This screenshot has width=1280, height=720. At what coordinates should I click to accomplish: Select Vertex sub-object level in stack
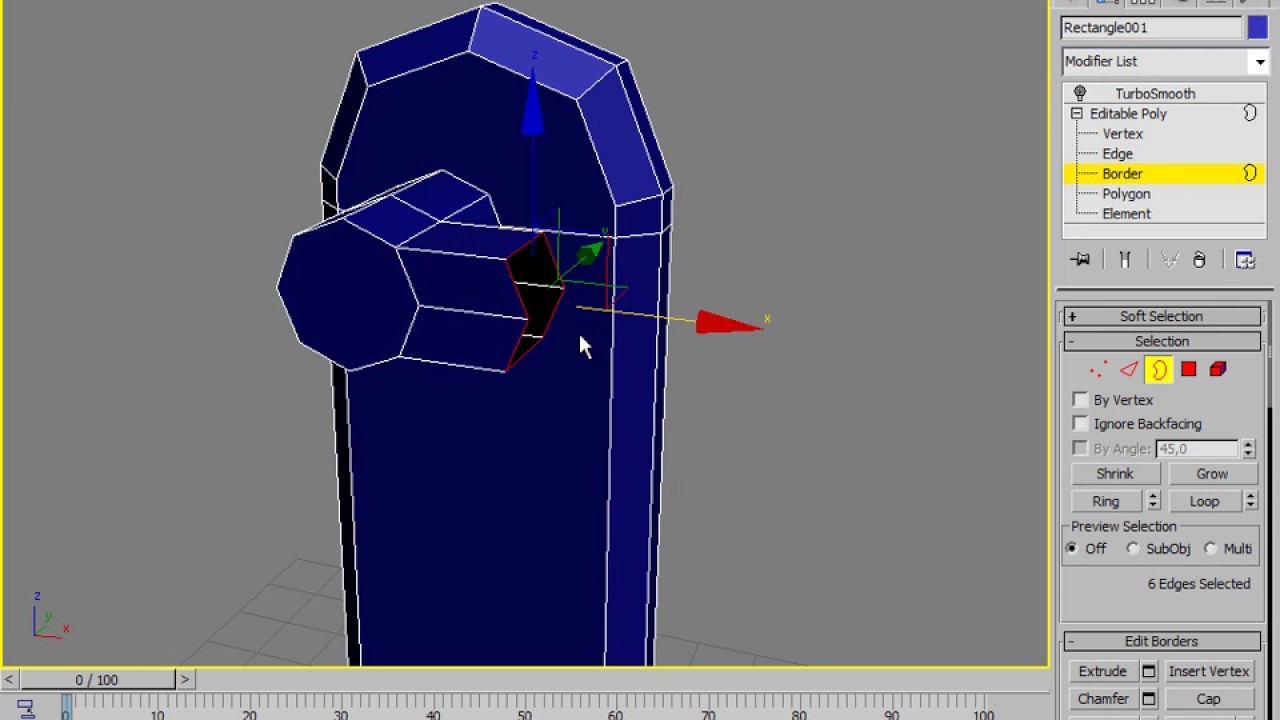1122,134
